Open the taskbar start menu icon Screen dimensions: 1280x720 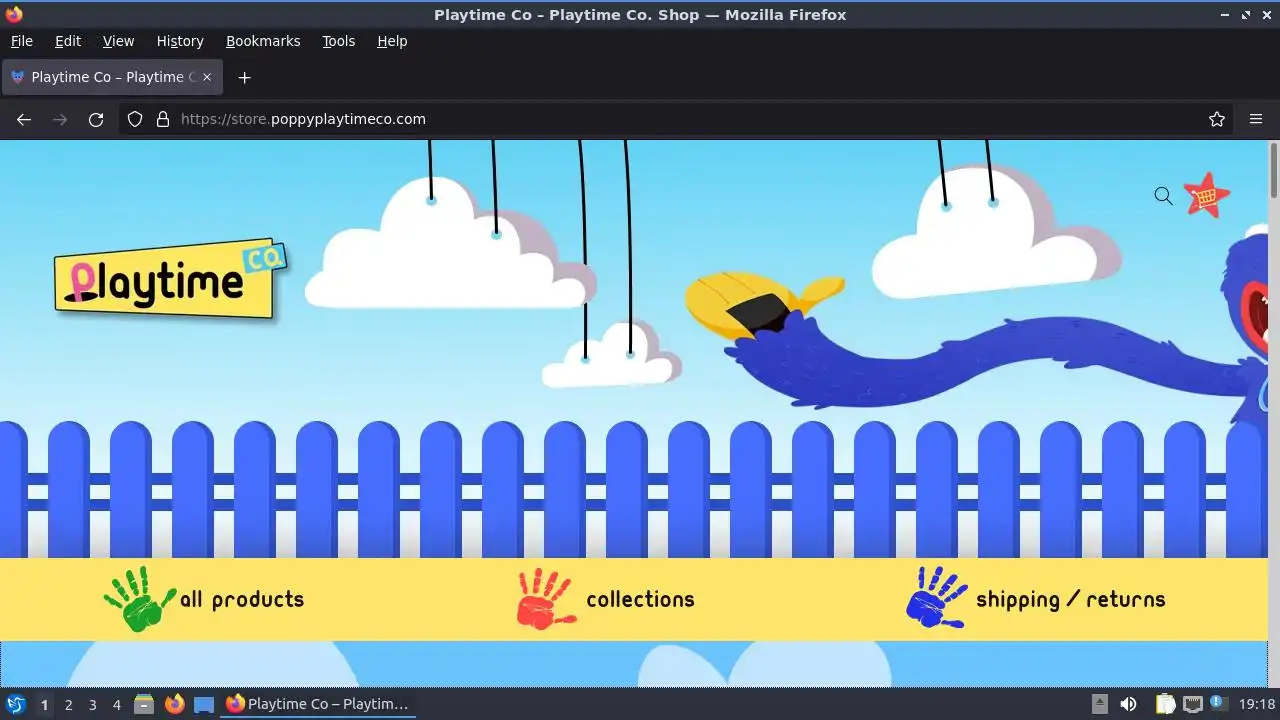click(16, 704)
